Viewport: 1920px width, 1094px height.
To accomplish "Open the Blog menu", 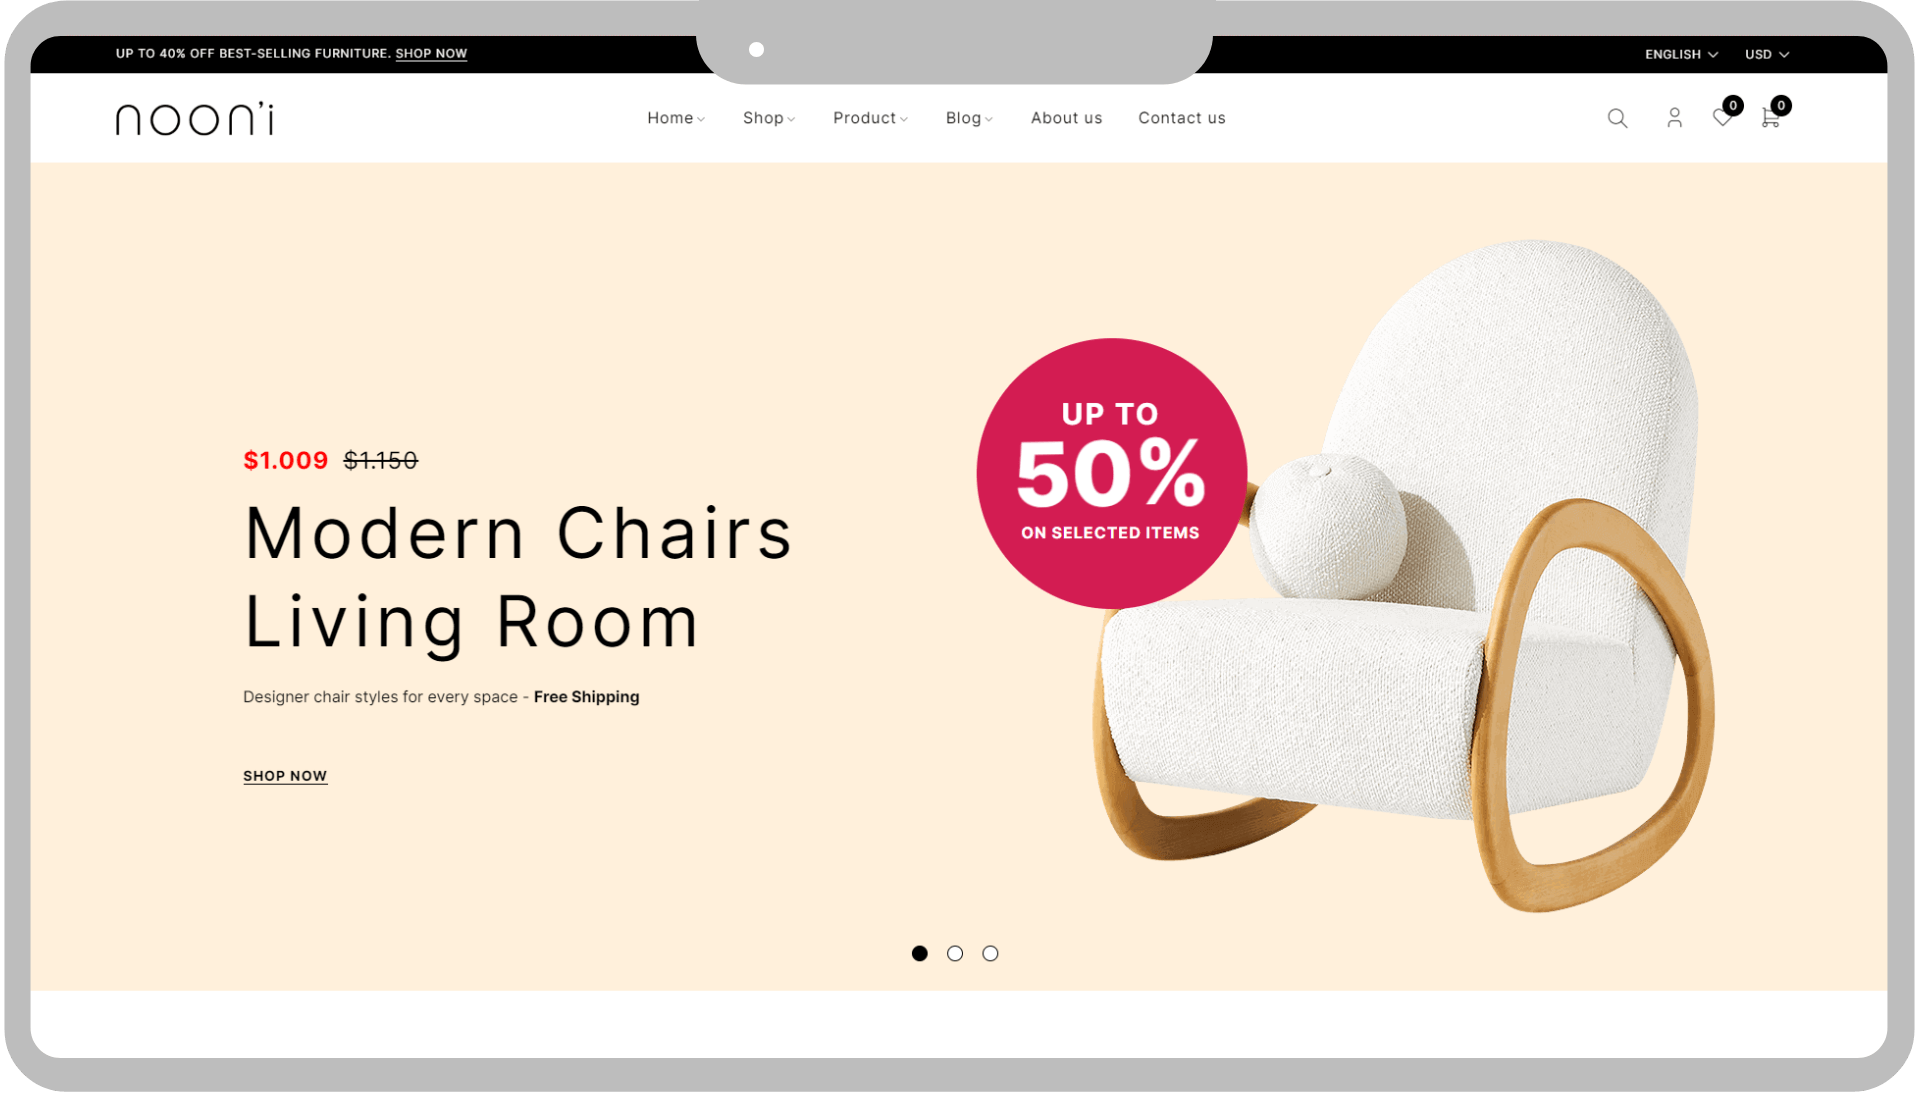I will click(969, 118).
